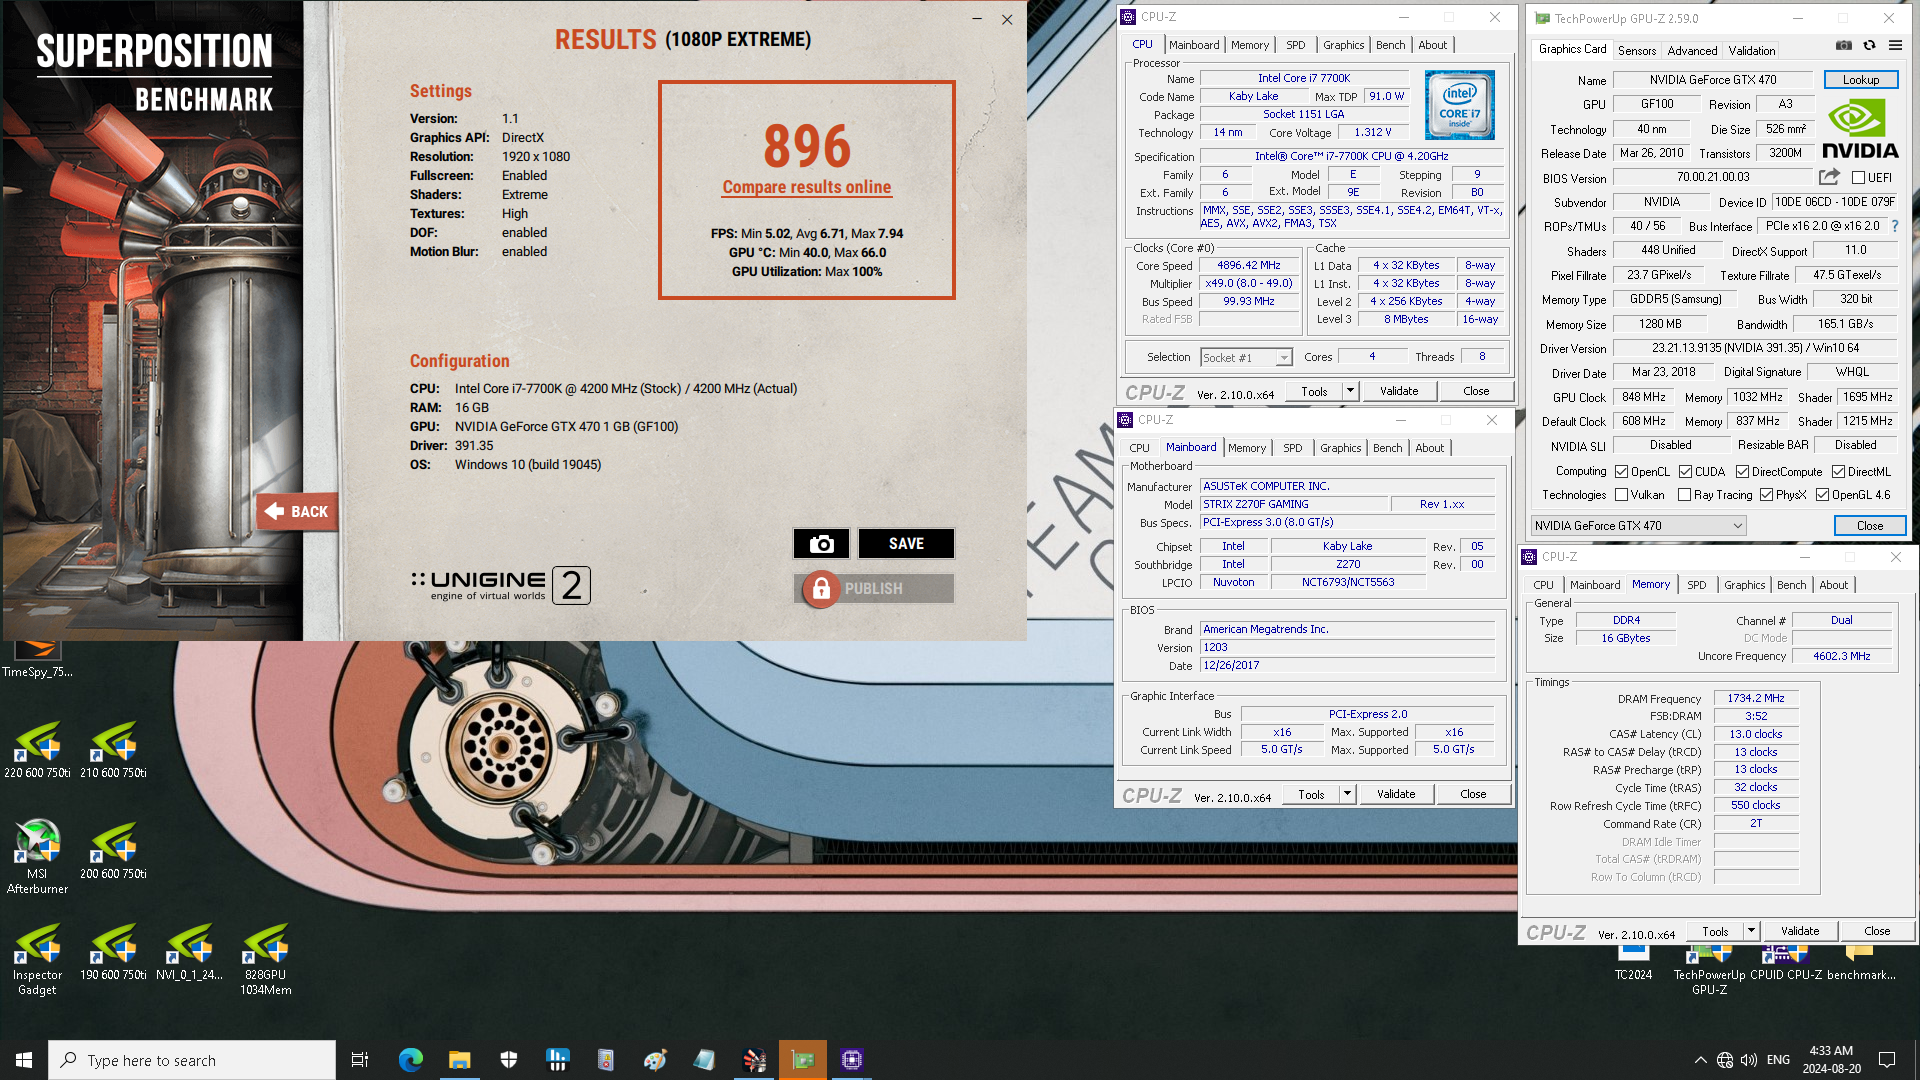1920x1080 pixels.
Task: Expand Tools arrow in CPU-Z Mainboard window
Action: click(1347, 794)
